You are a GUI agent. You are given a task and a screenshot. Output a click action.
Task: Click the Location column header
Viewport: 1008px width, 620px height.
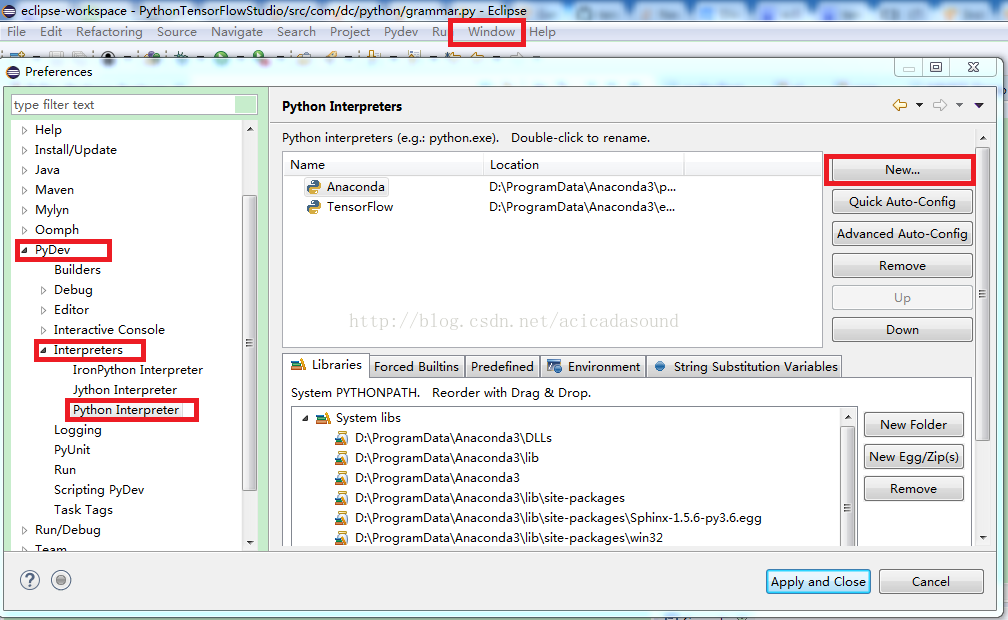coord(584,165)
